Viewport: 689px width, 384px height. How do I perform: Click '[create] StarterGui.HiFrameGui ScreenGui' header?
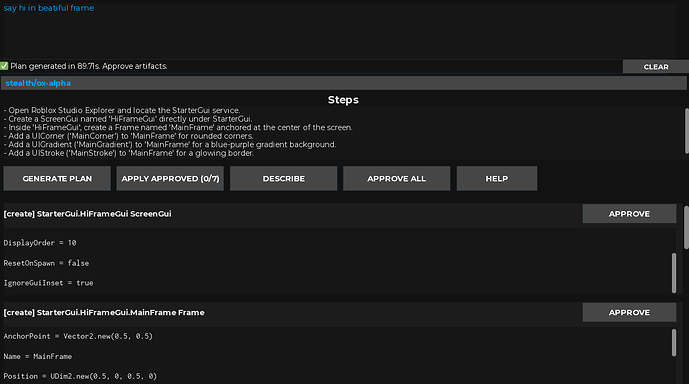click(87, 214)
